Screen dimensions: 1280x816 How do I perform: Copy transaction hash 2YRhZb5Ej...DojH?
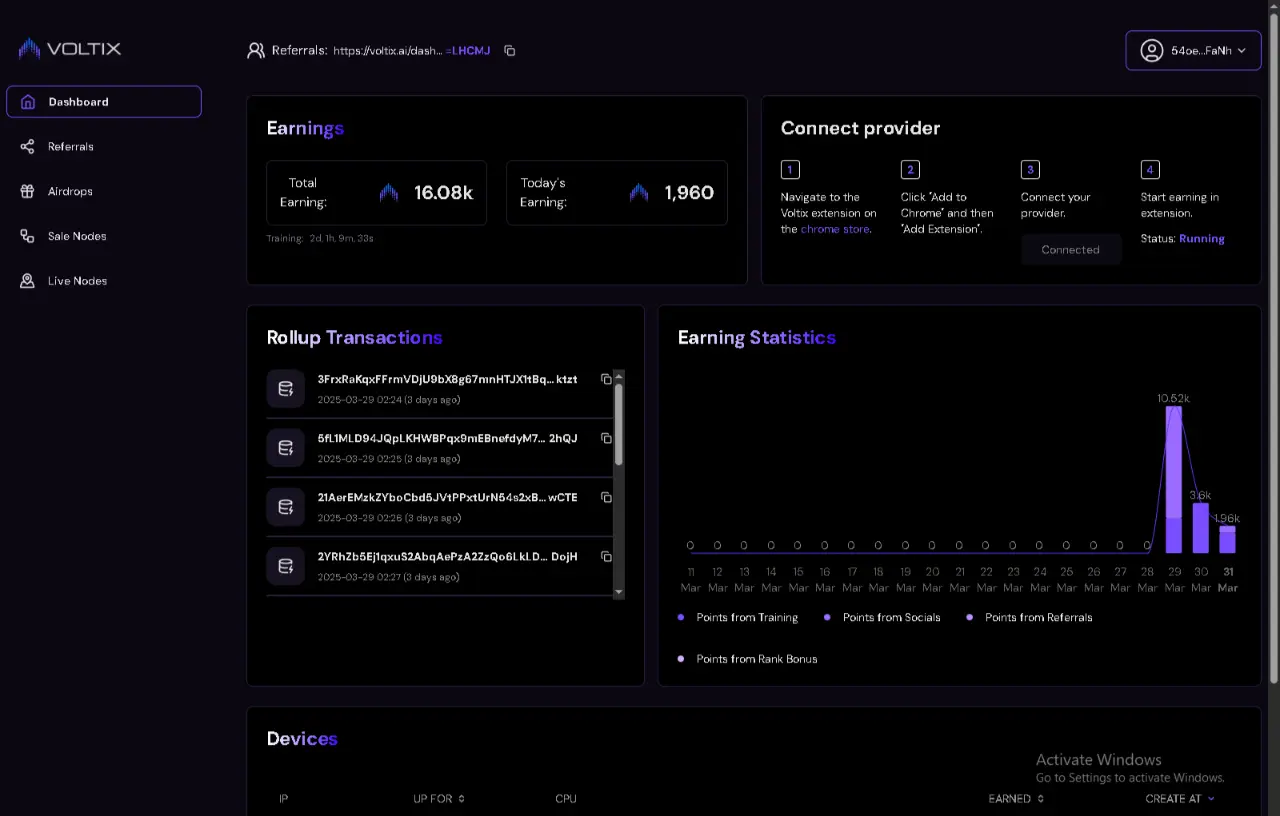(x=606, y=556)
